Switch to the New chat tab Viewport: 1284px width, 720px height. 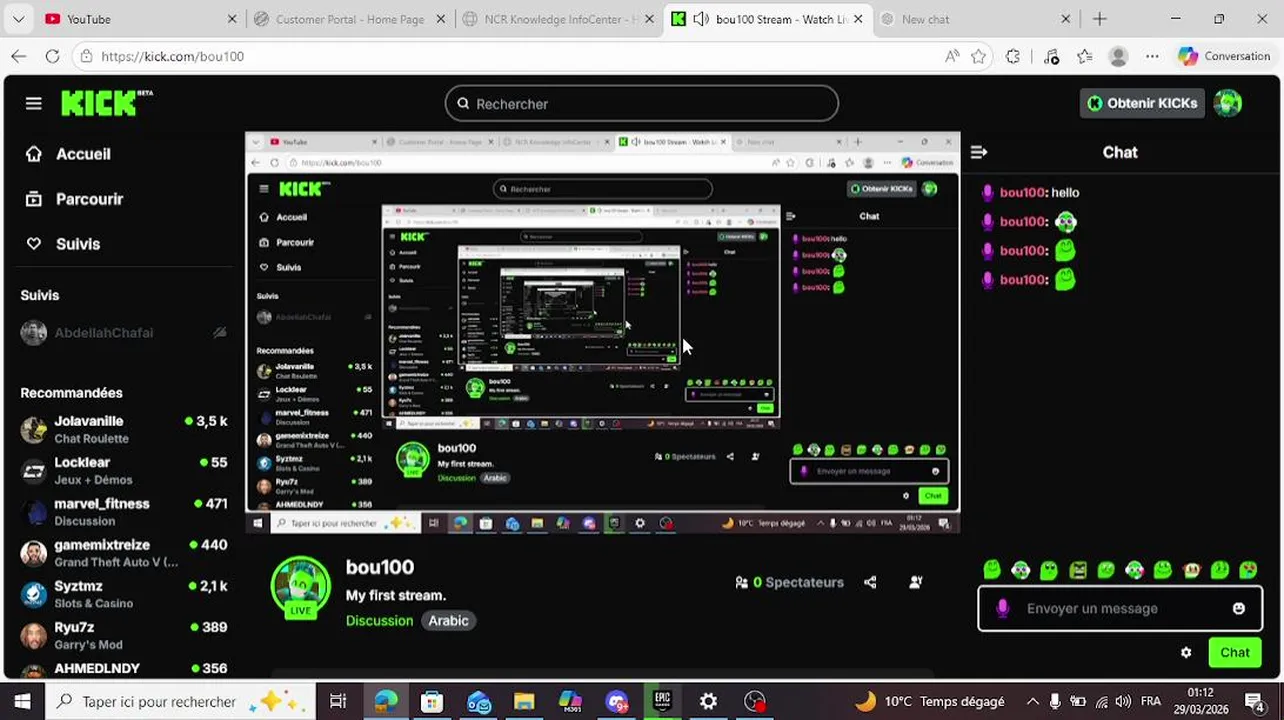[975, 19]
